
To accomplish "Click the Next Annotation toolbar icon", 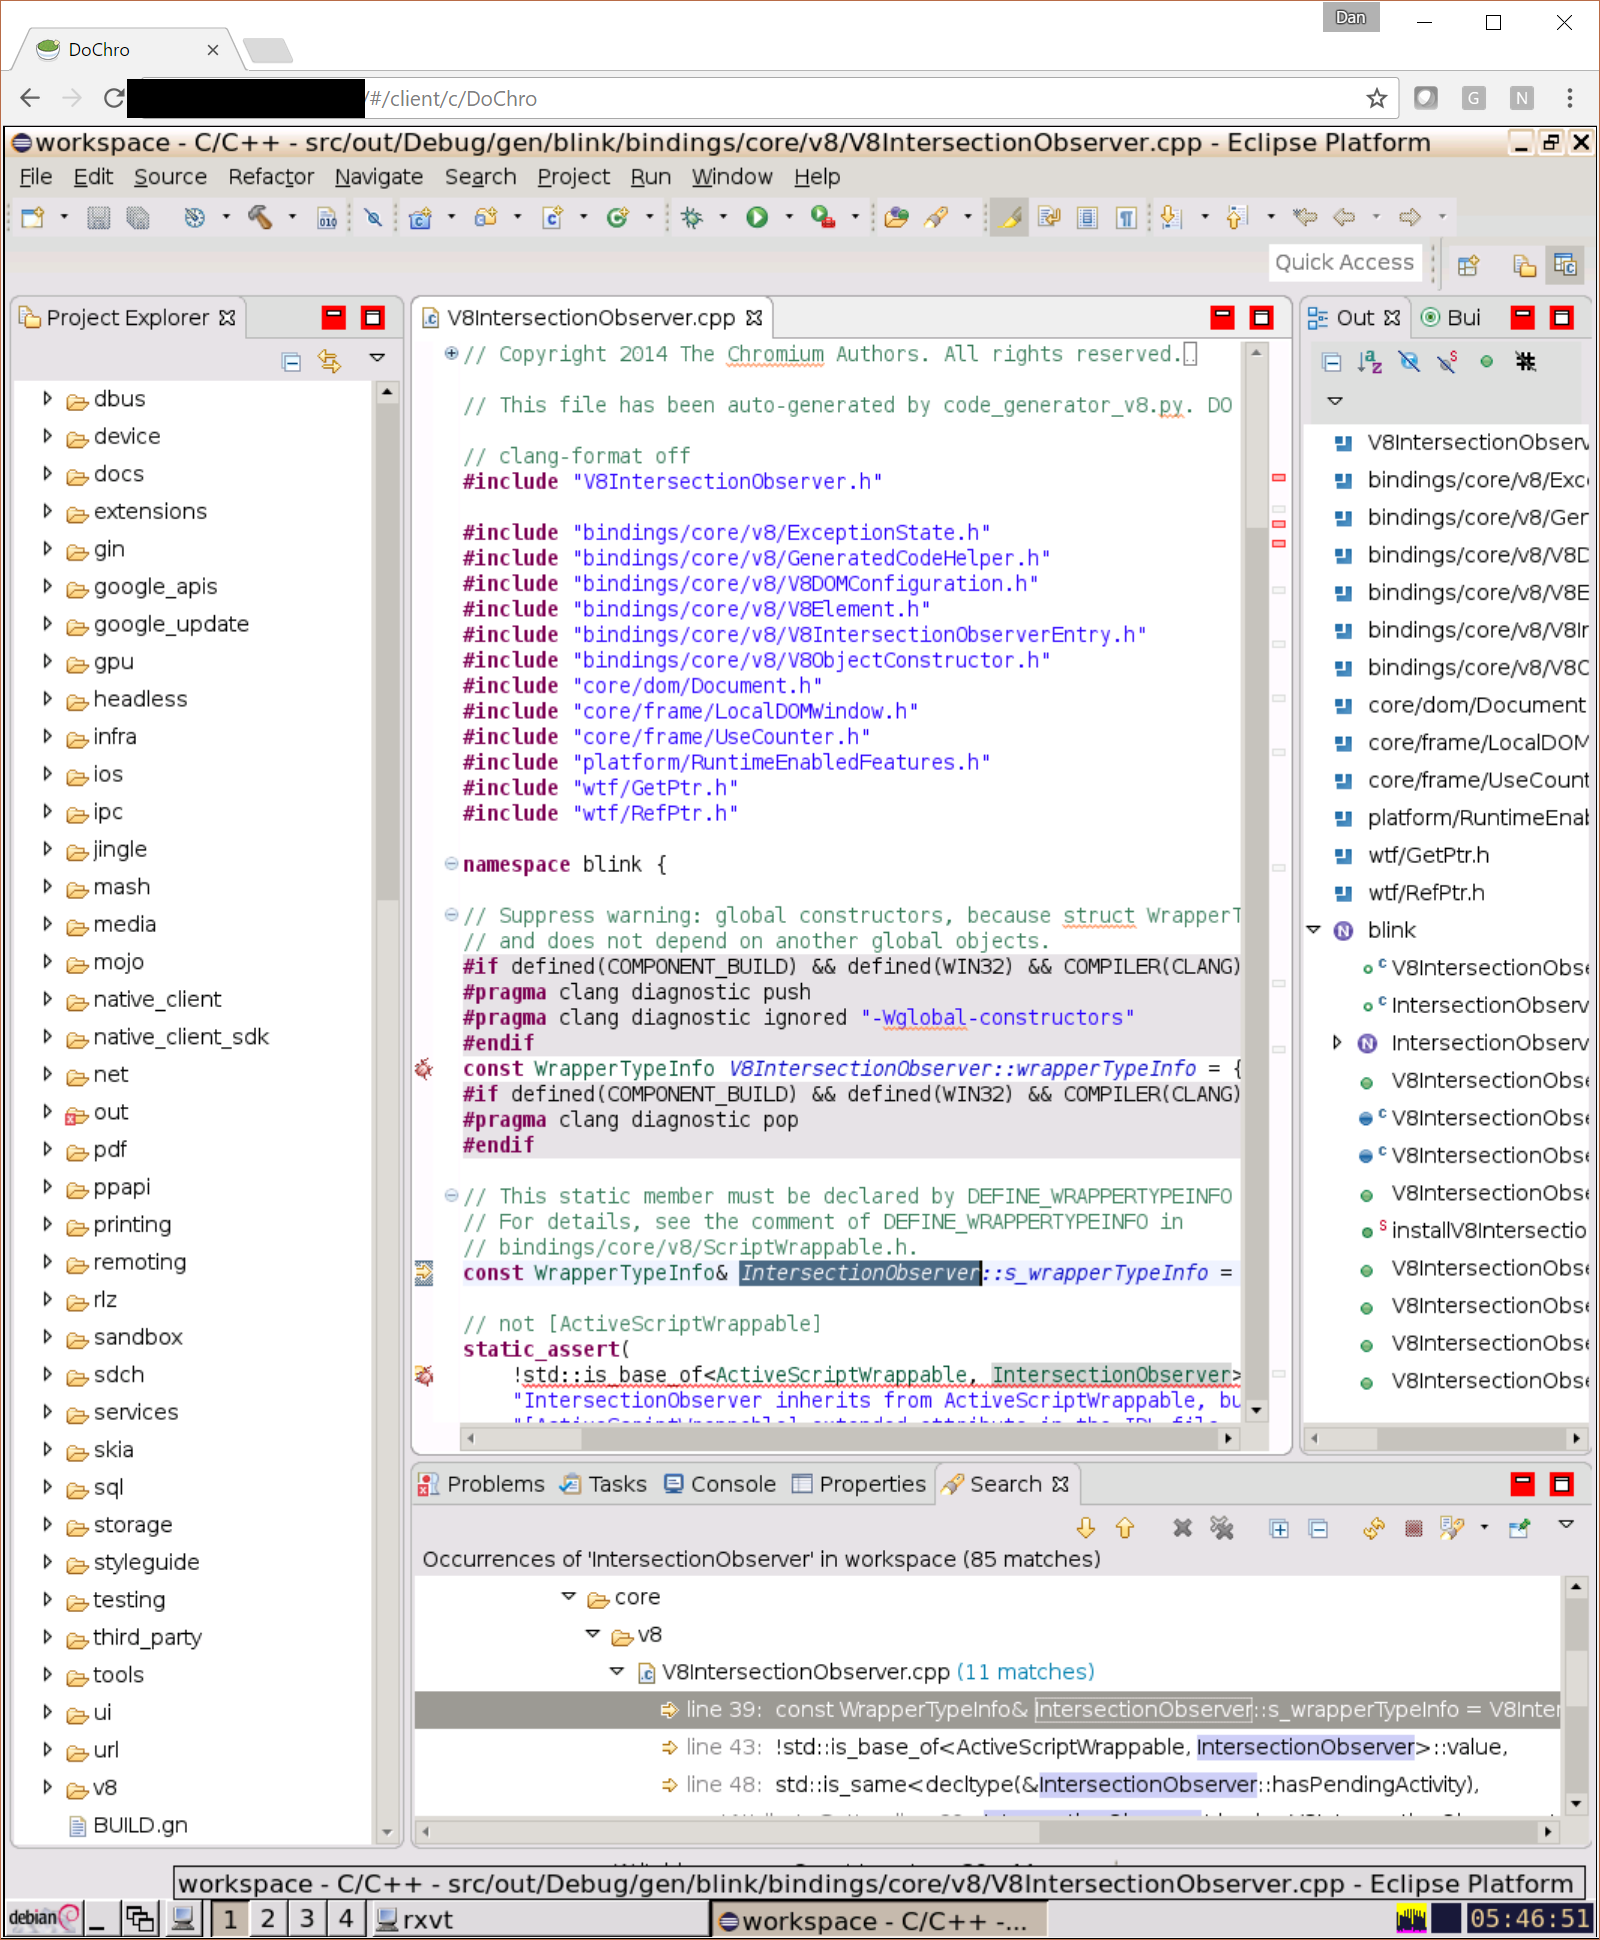I will [1171, 217].
